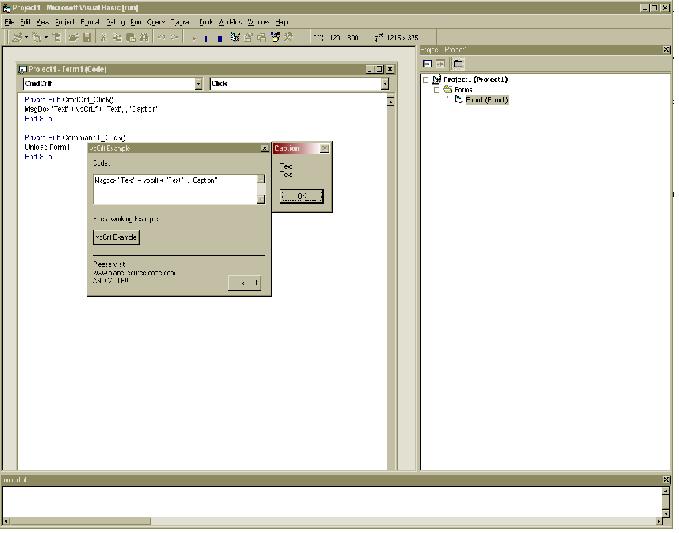
Task: Open the Help menu
Action: click(x=282, y=21)
